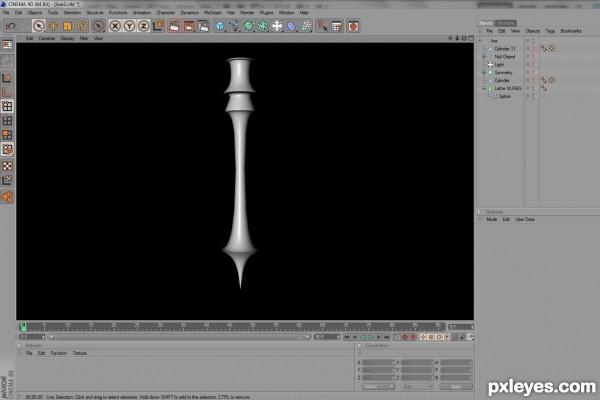Select the Lathe NURBS object
Viewport: 600px width, 400px height.
(x=508, y=88)
